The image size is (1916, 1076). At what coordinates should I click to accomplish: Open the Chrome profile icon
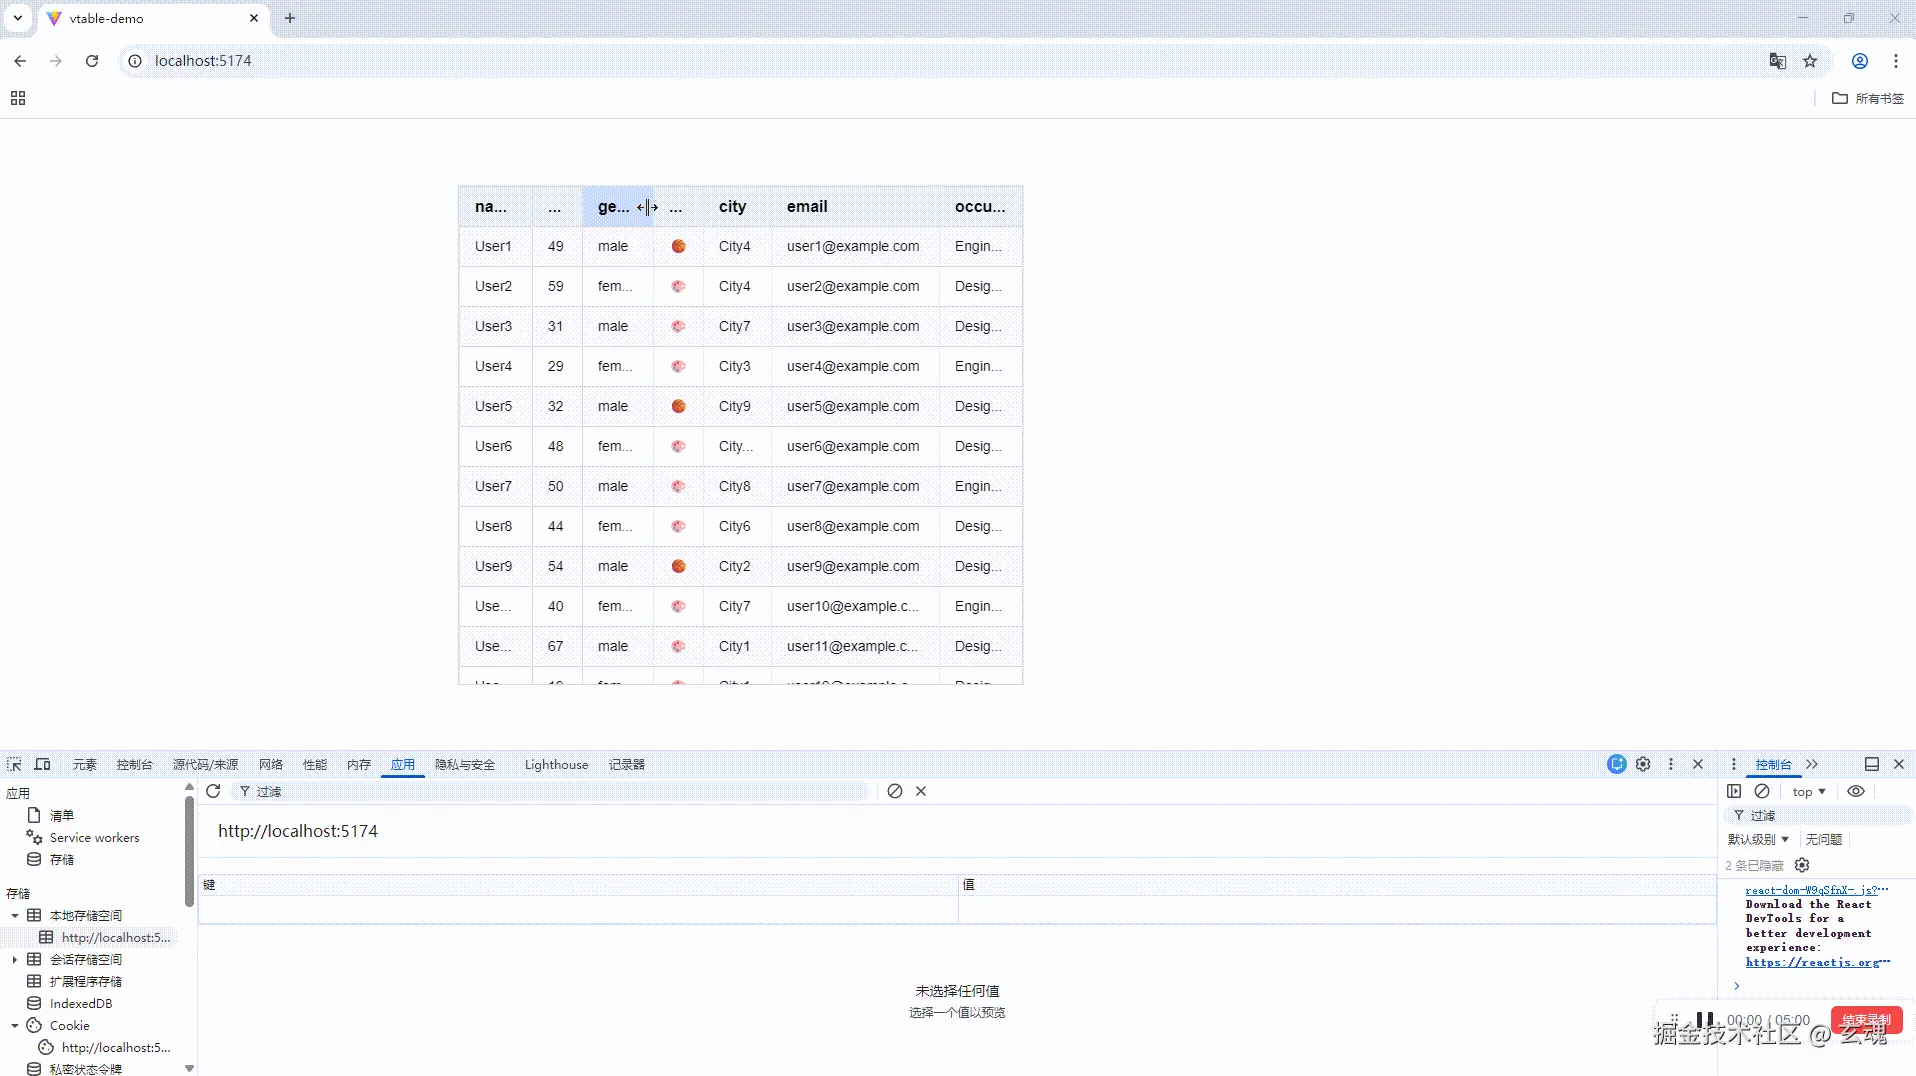click(1860, 61)
